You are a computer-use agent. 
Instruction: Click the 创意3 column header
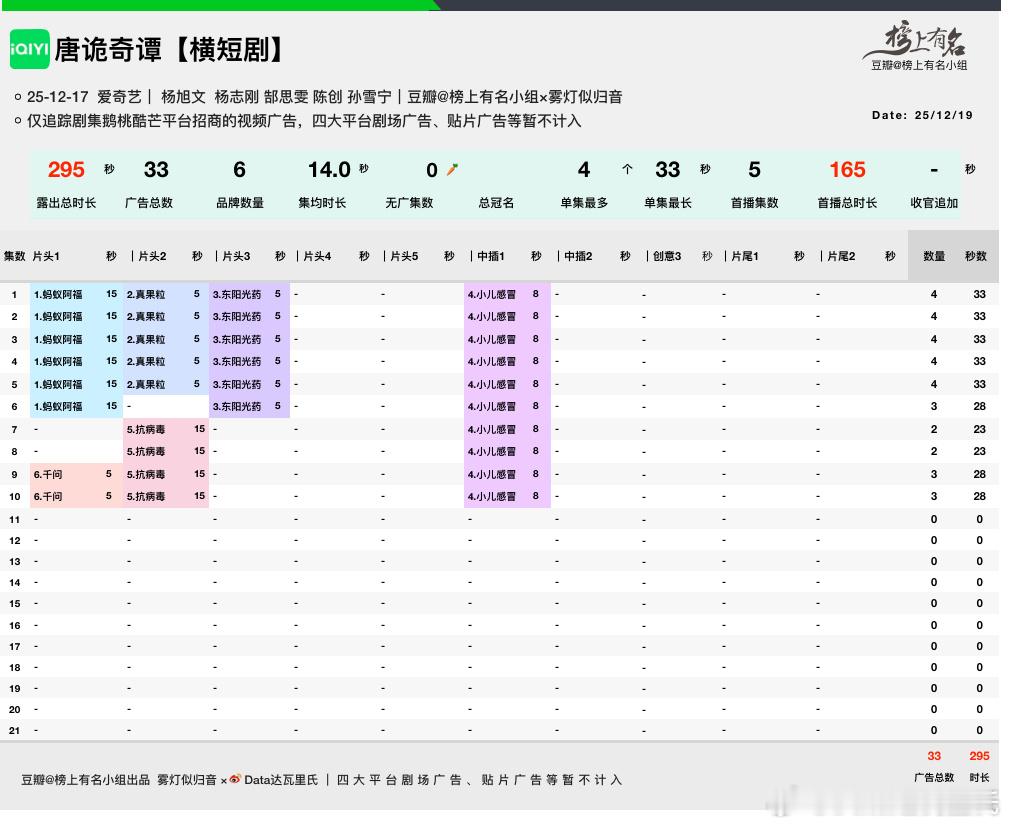[667, 256]
